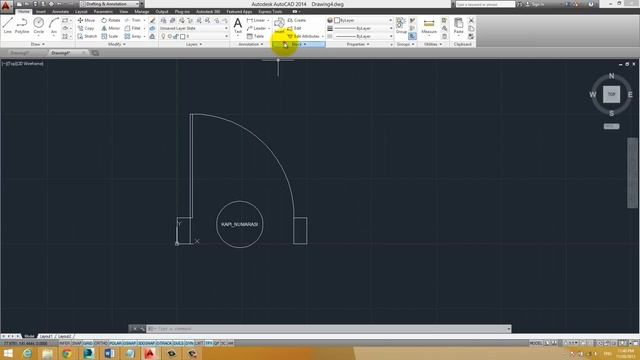Choose the Copy command

[x=86, y=28]
